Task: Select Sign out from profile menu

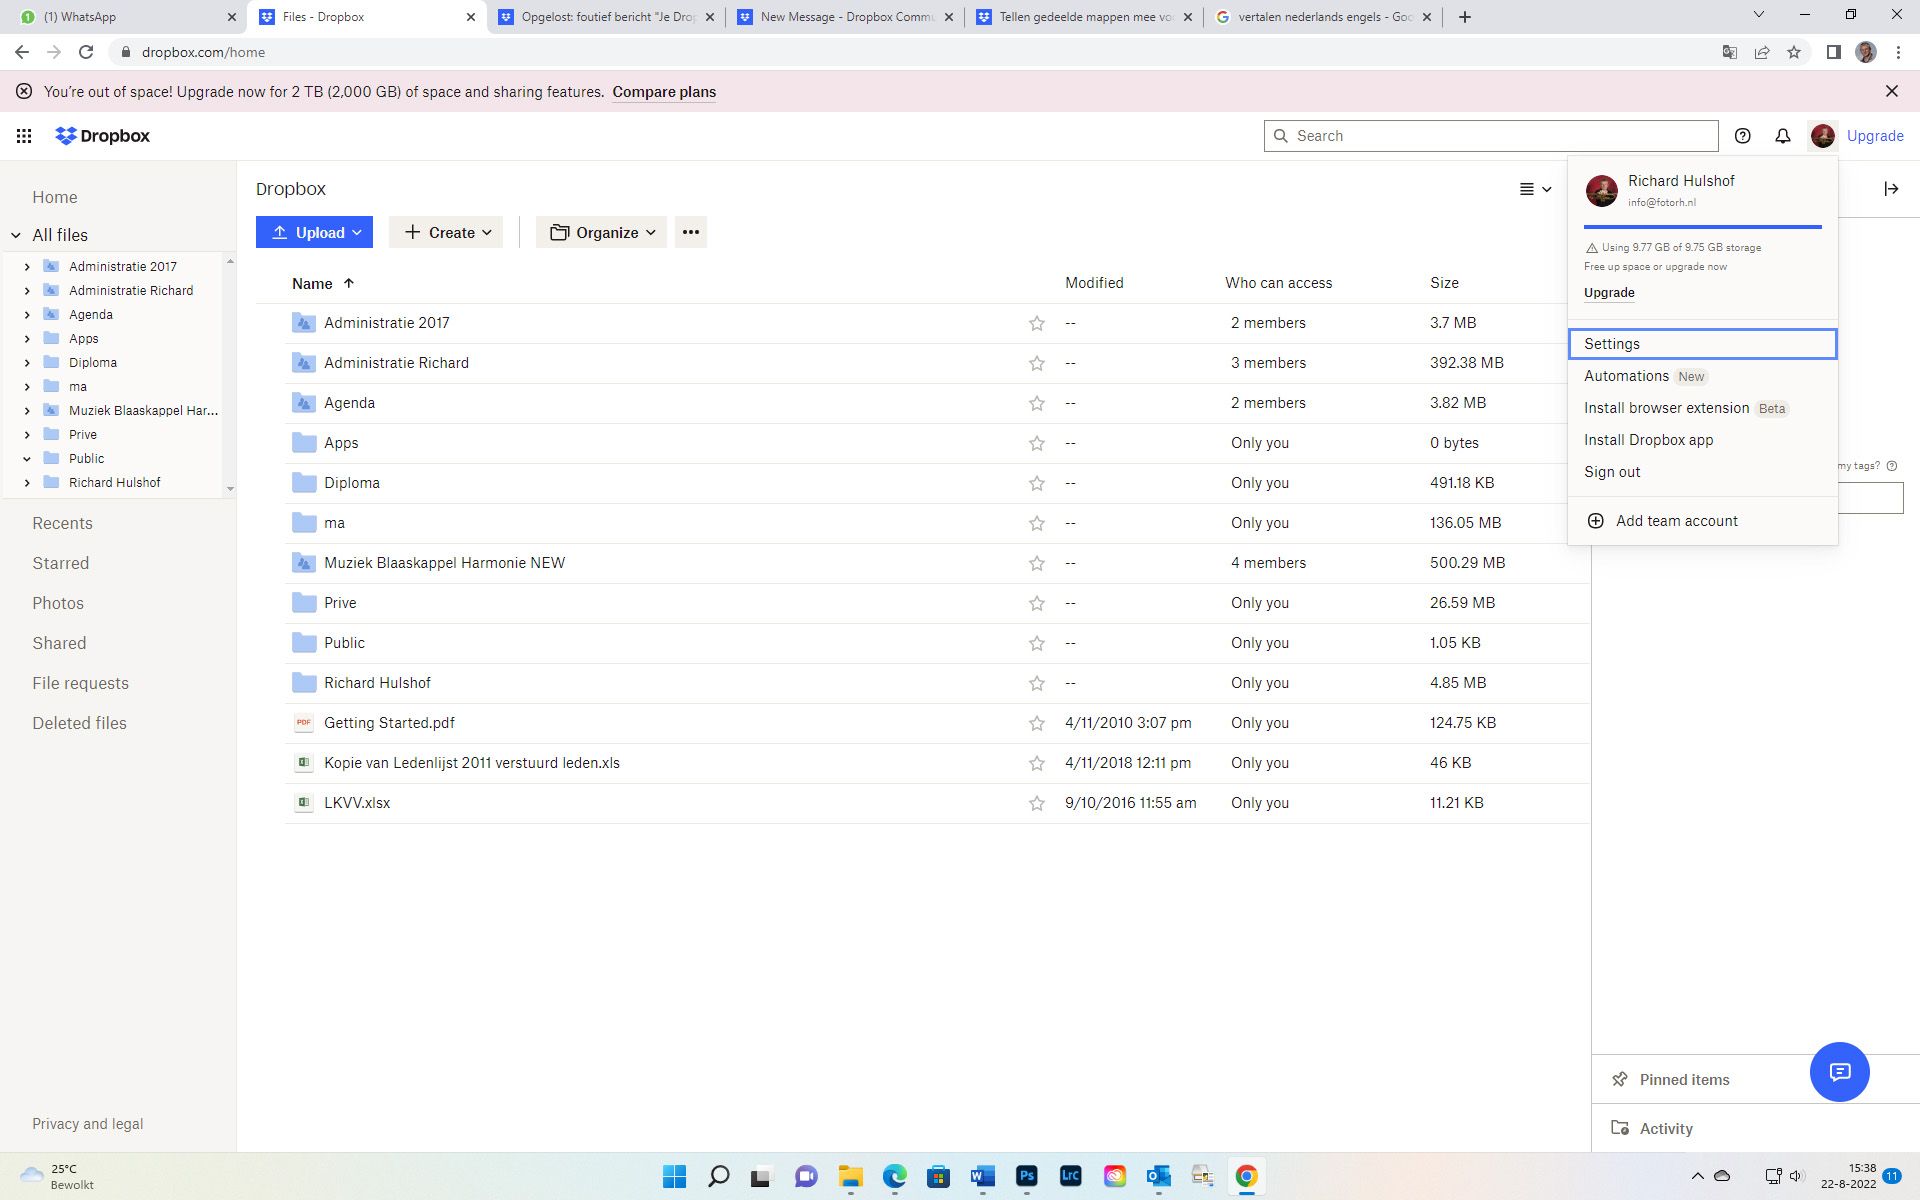Action: coord(1613,471)
